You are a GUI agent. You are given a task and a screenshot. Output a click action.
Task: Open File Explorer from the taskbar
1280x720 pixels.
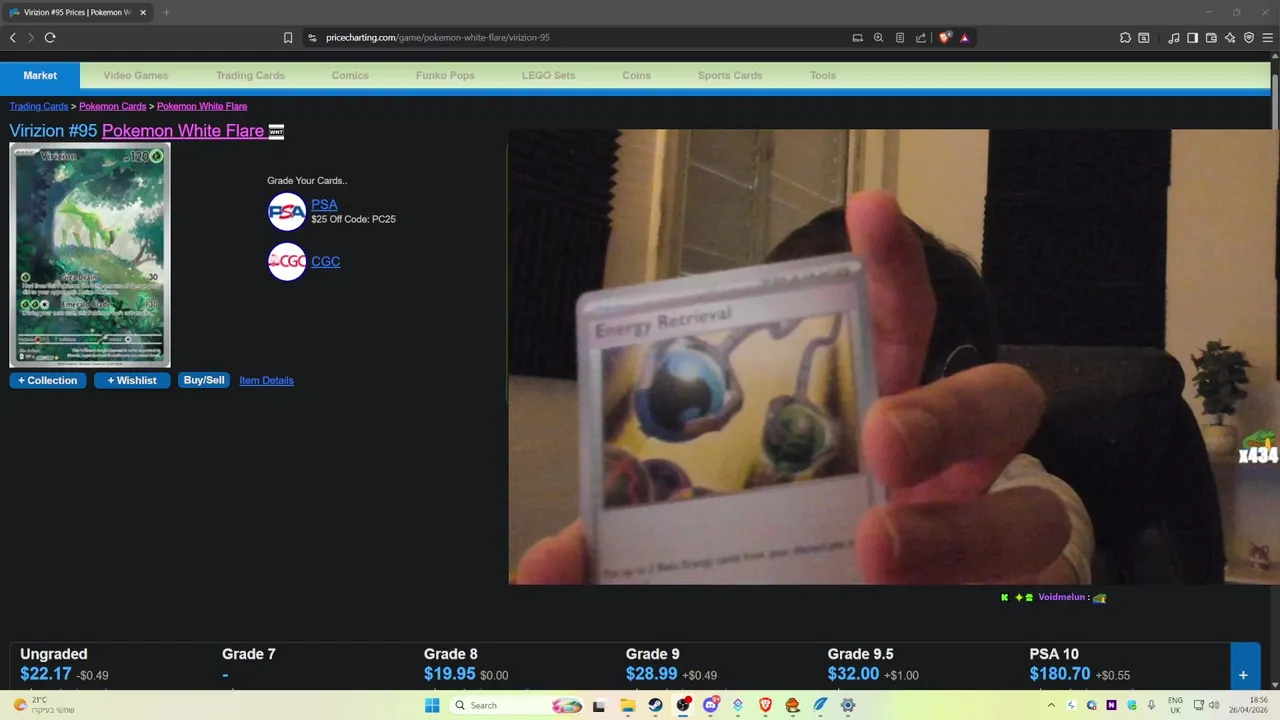click(627, 705)
